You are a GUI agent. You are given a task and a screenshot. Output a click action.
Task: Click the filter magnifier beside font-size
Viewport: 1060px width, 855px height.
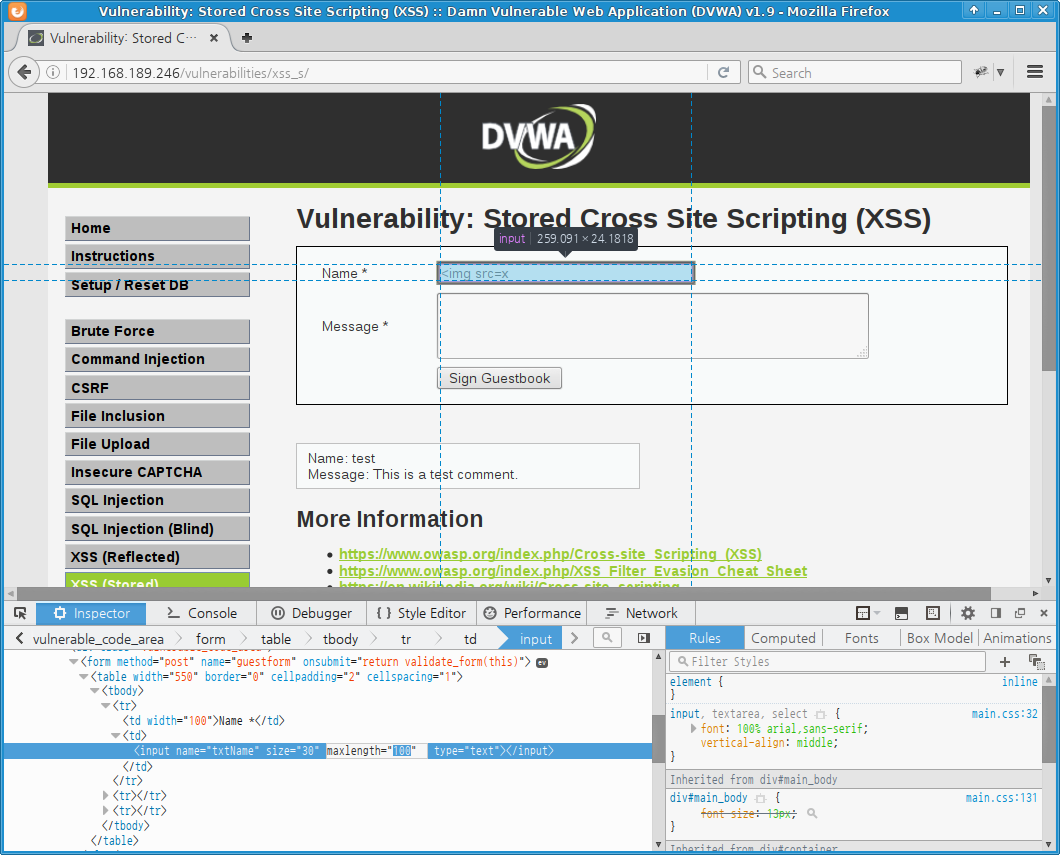pos(812,814)
